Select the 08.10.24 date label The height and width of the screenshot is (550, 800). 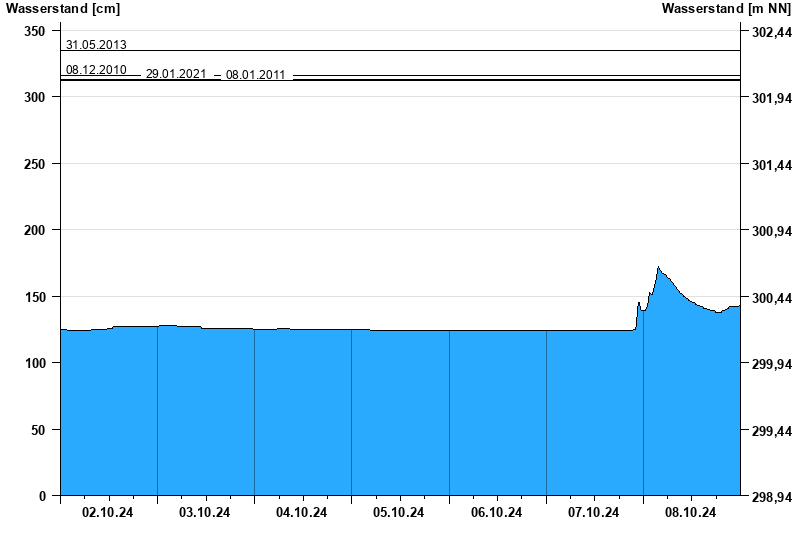[x=691, y=512]
